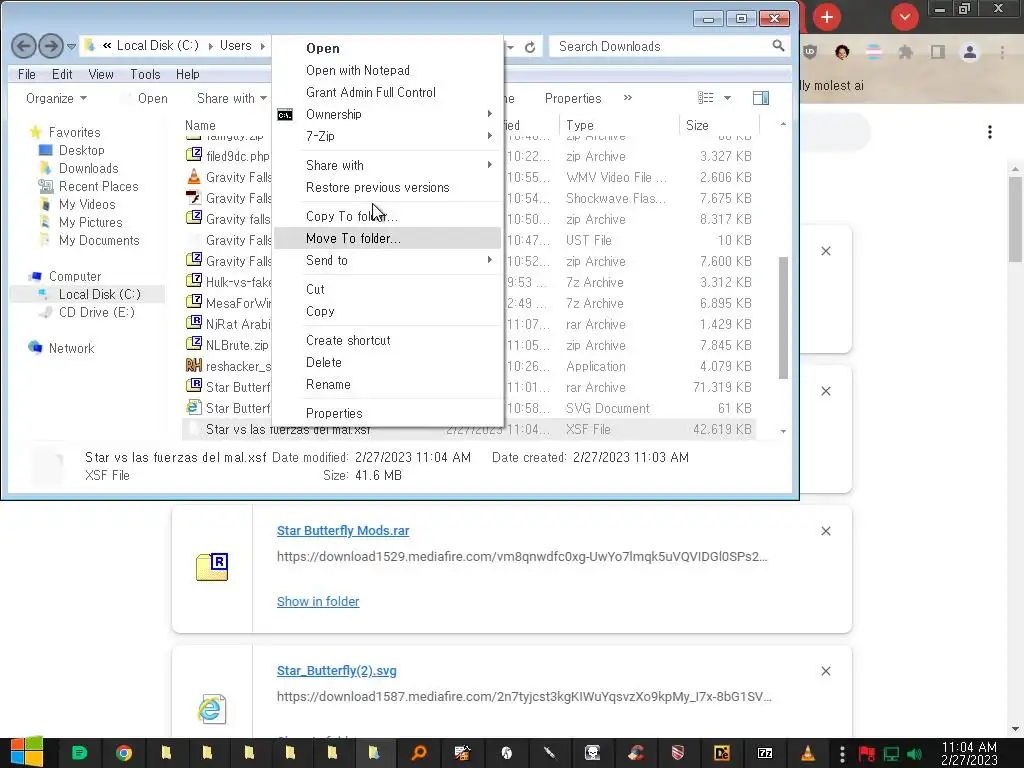
Task: Open the Downloads page three-dot menu
Action: [990, 132]
